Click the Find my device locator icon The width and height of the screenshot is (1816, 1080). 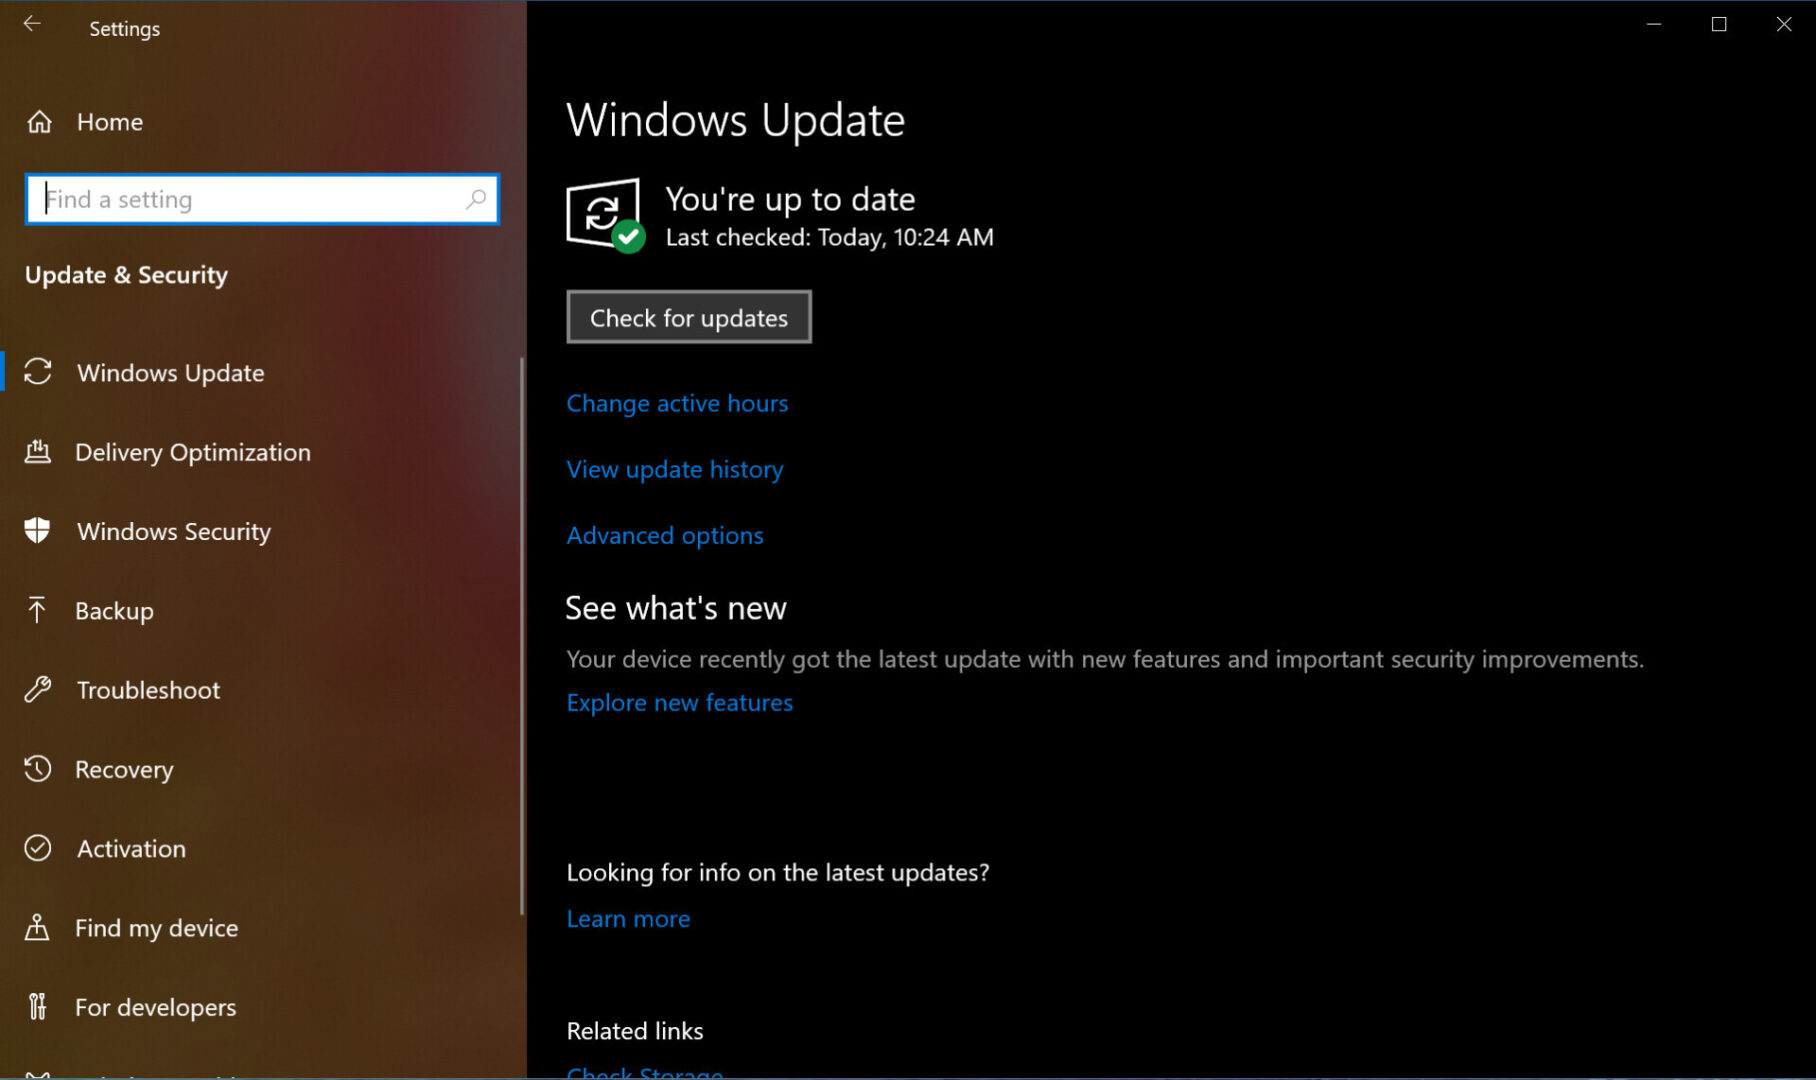click(x=38, y=927)
